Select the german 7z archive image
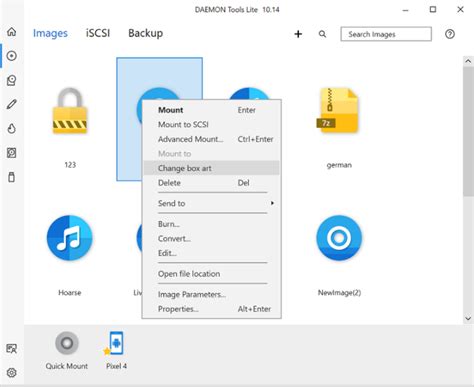 pos(339,111)
